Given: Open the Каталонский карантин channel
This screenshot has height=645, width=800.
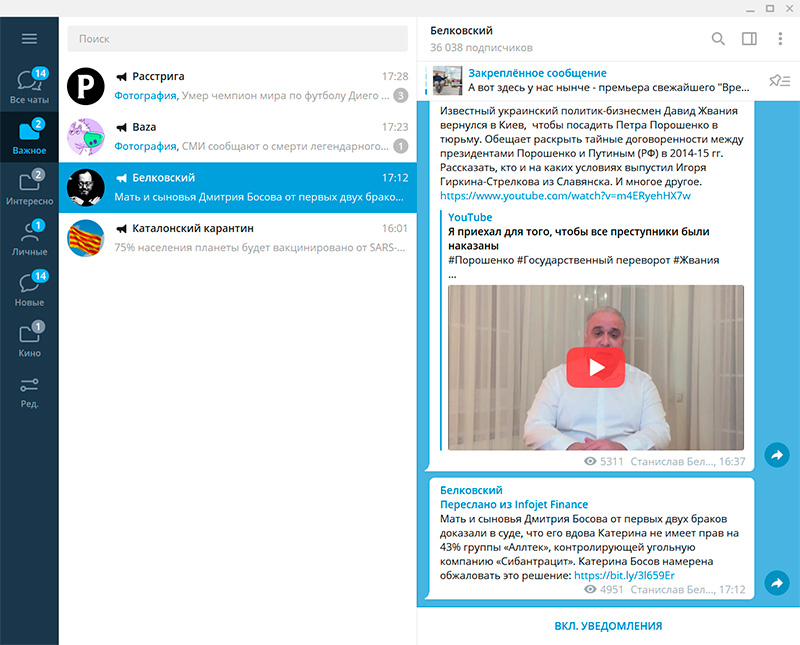Looking at the screenshot, I should tap(237, 238).
